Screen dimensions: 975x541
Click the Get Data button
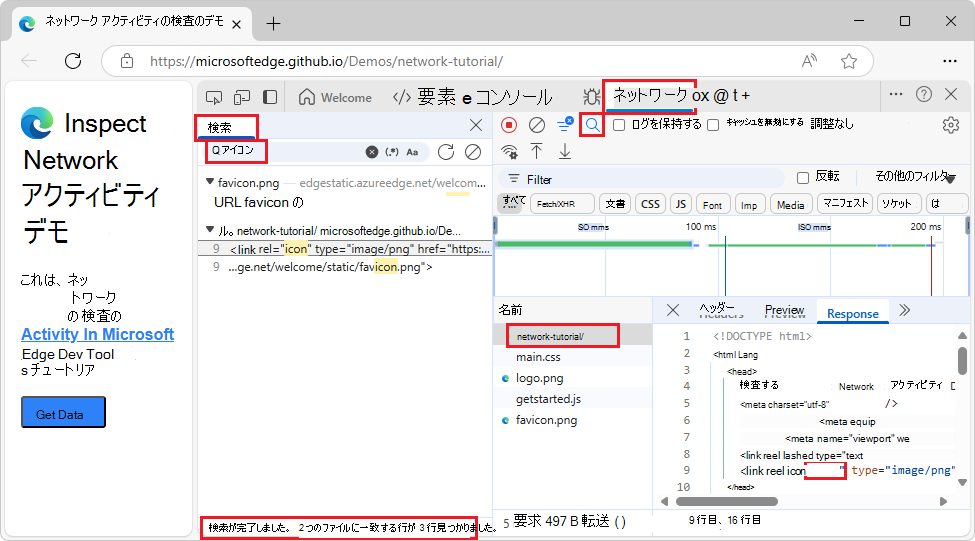63,412
